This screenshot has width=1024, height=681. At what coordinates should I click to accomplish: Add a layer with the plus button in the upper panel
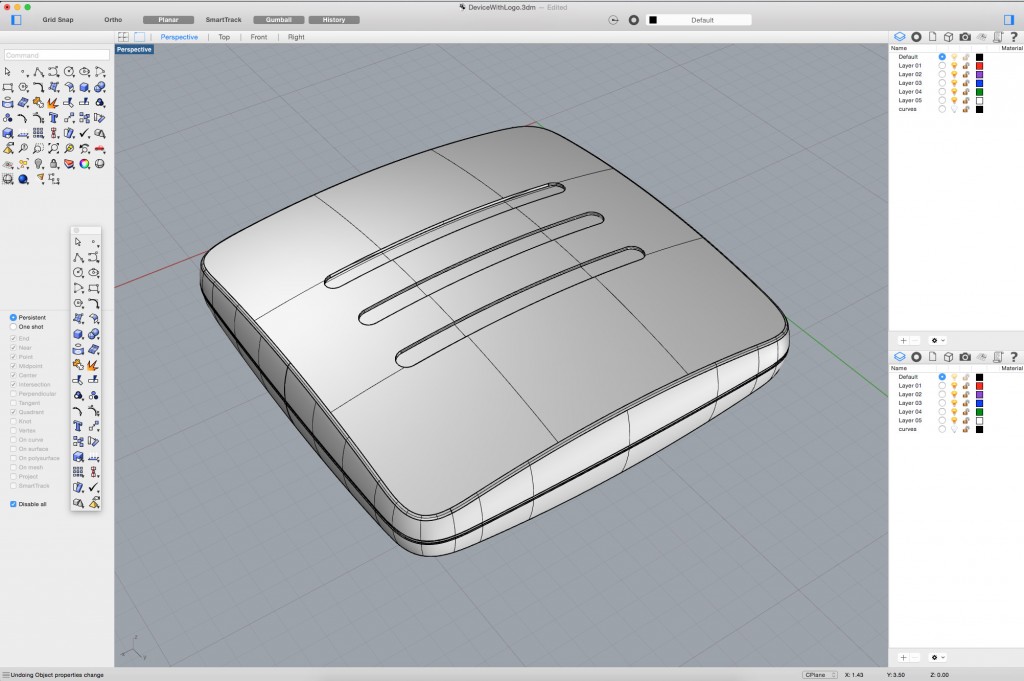tap(903, 340)
